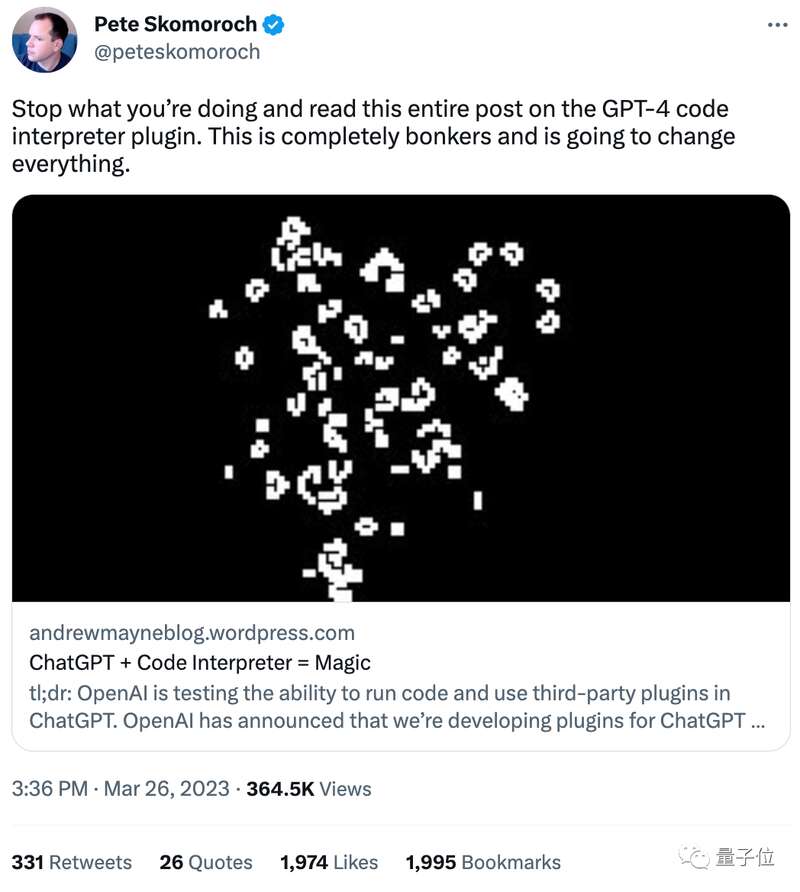Image resolution: width=800 pixels, height=892 pixels.
Task: Show the 331 Retweets list
Action: 72,862
